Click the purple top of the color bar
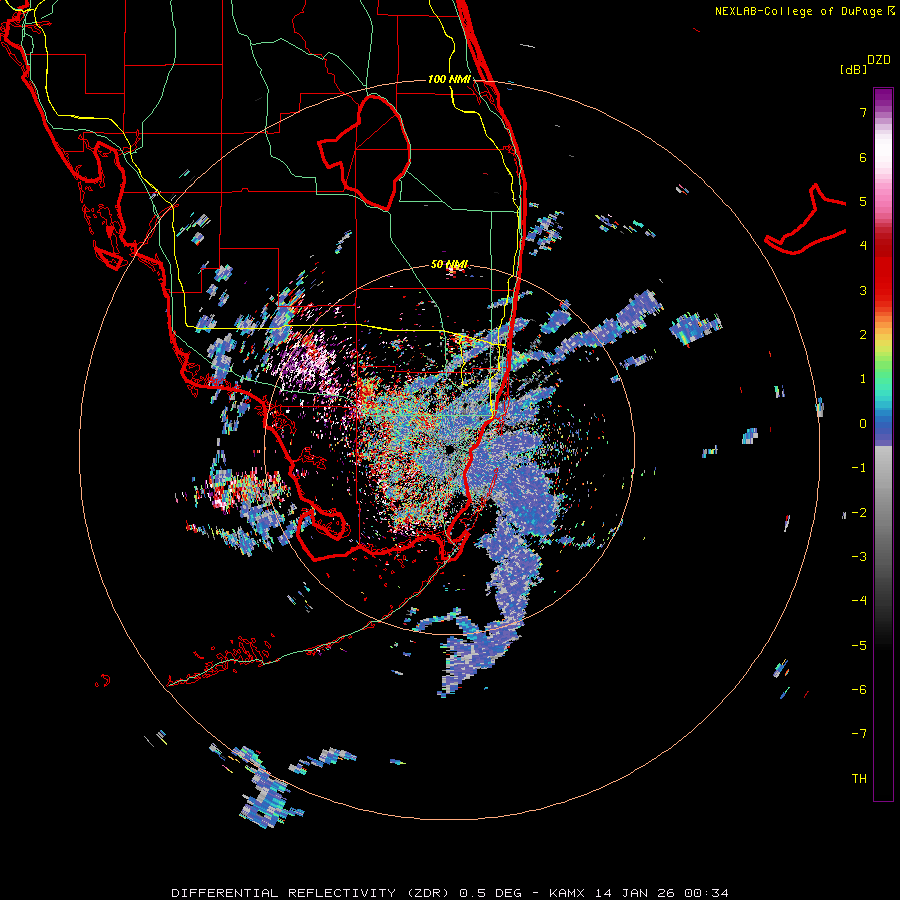Image resolution: width=900 pixels, height=900 pixels. point(883,100)
